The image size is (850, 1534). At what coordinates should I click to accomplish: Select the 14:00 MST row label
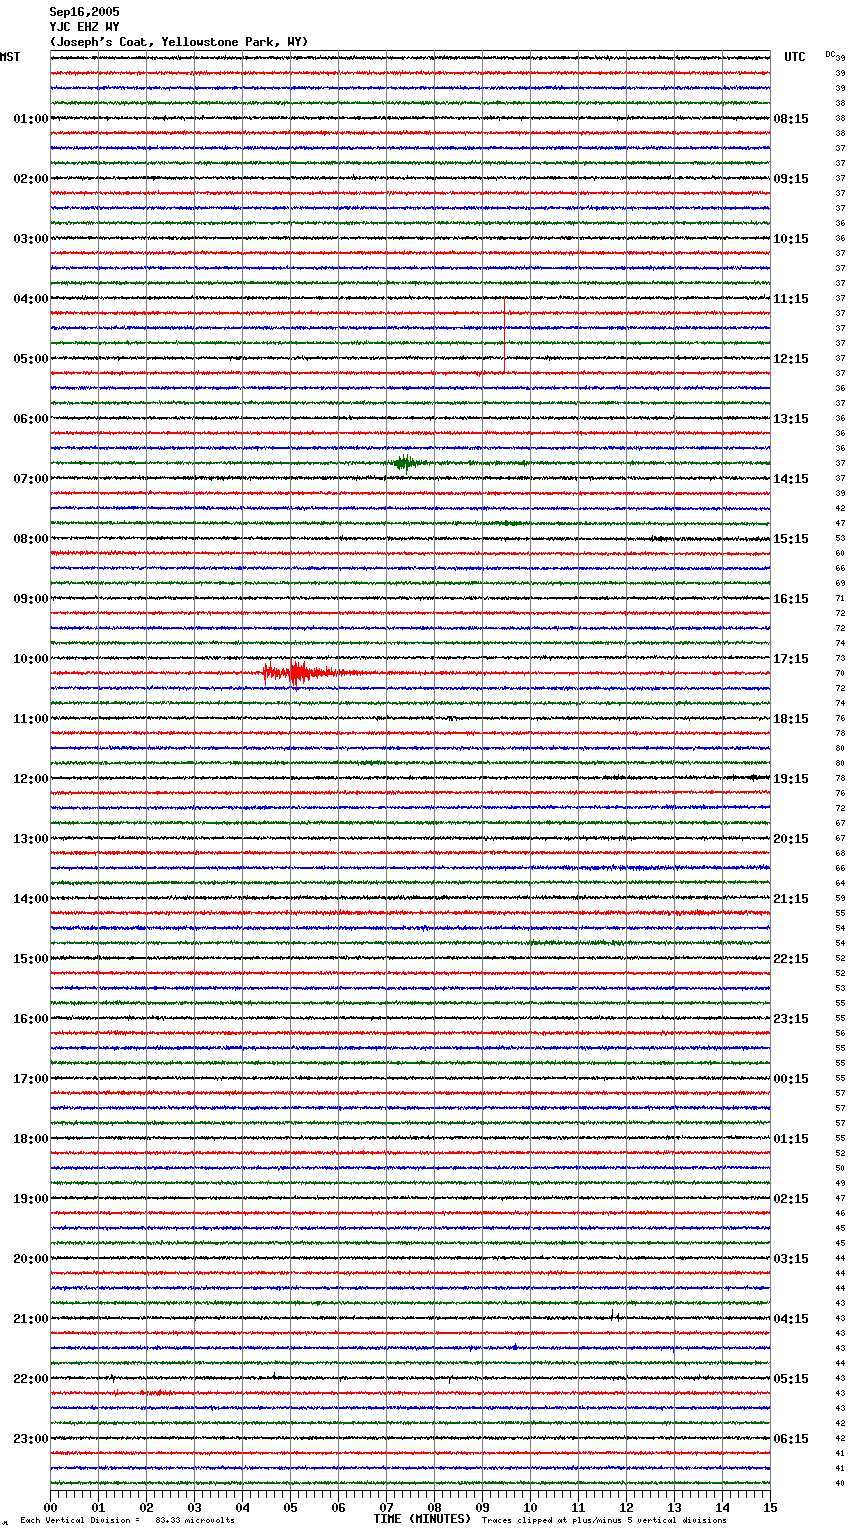coord(31,899)
